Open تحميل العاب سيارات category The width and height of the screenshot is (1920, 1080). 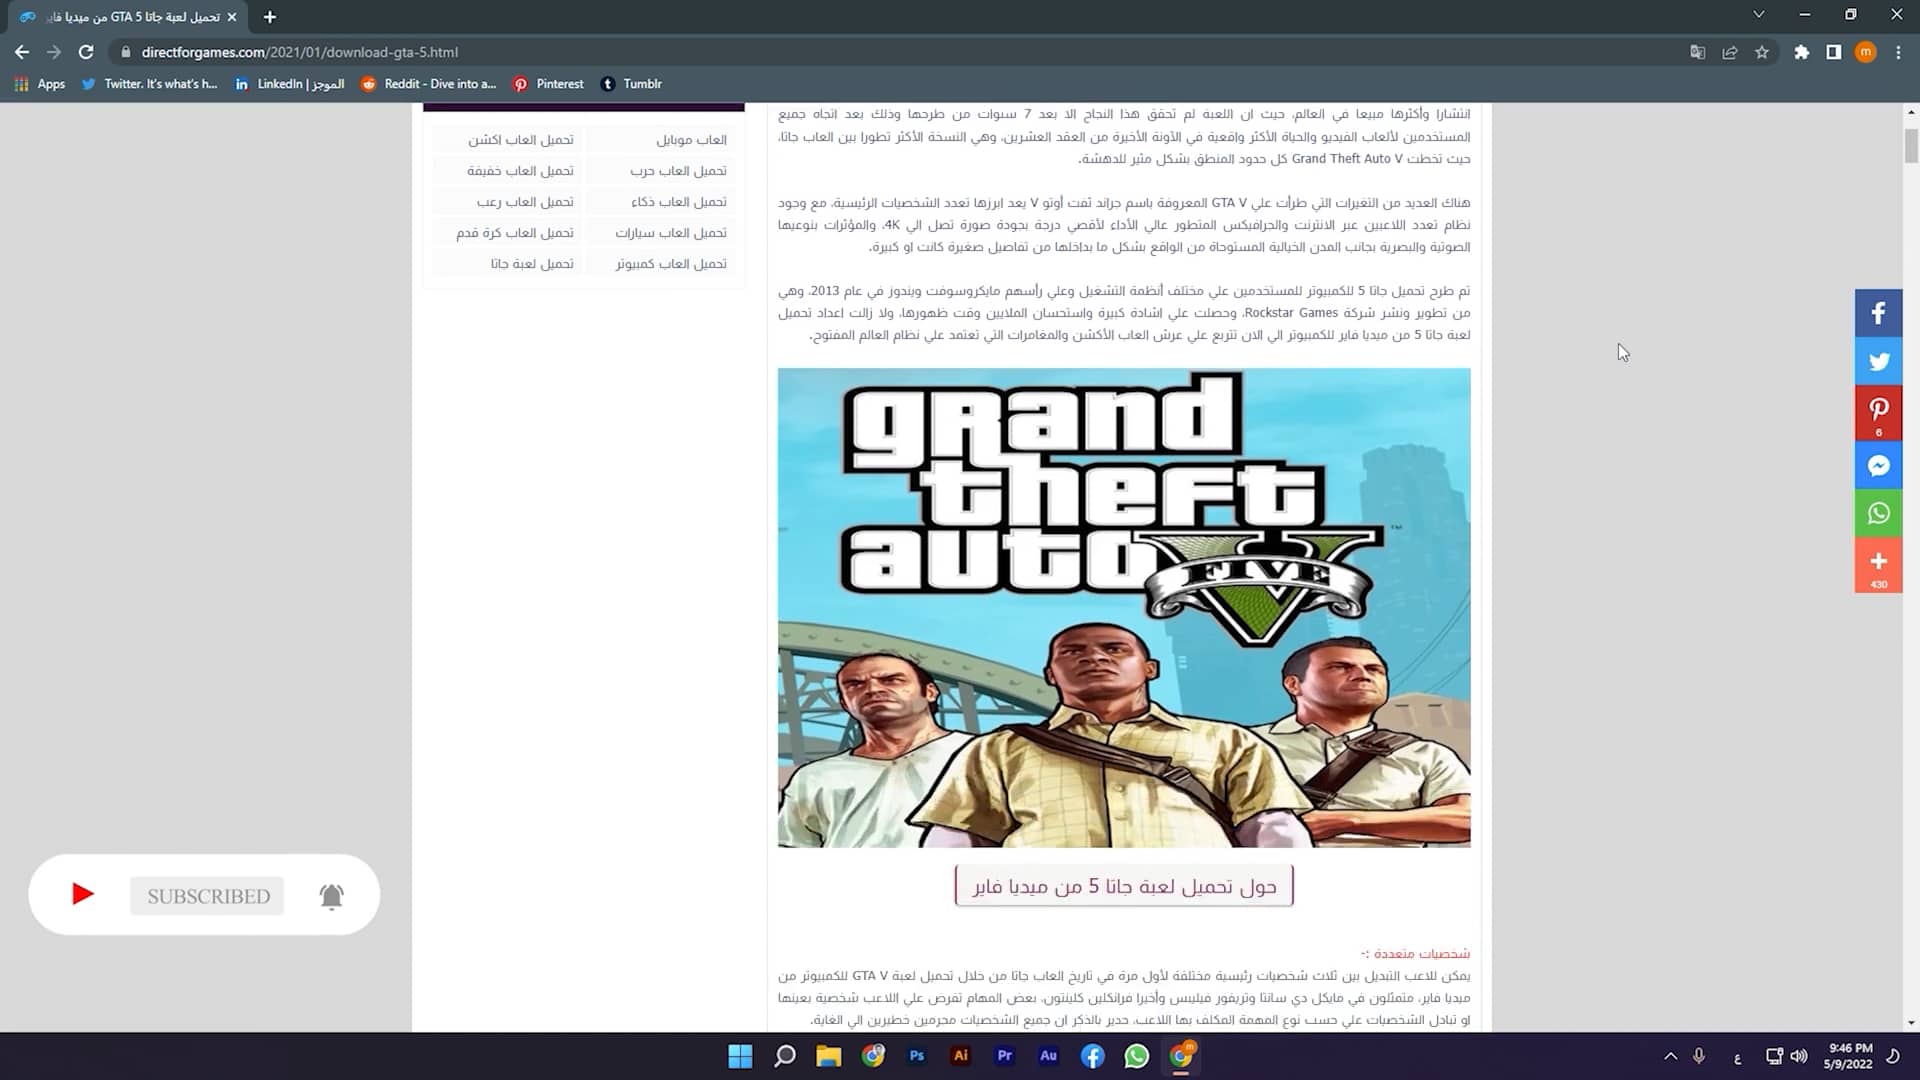[671, 233]
